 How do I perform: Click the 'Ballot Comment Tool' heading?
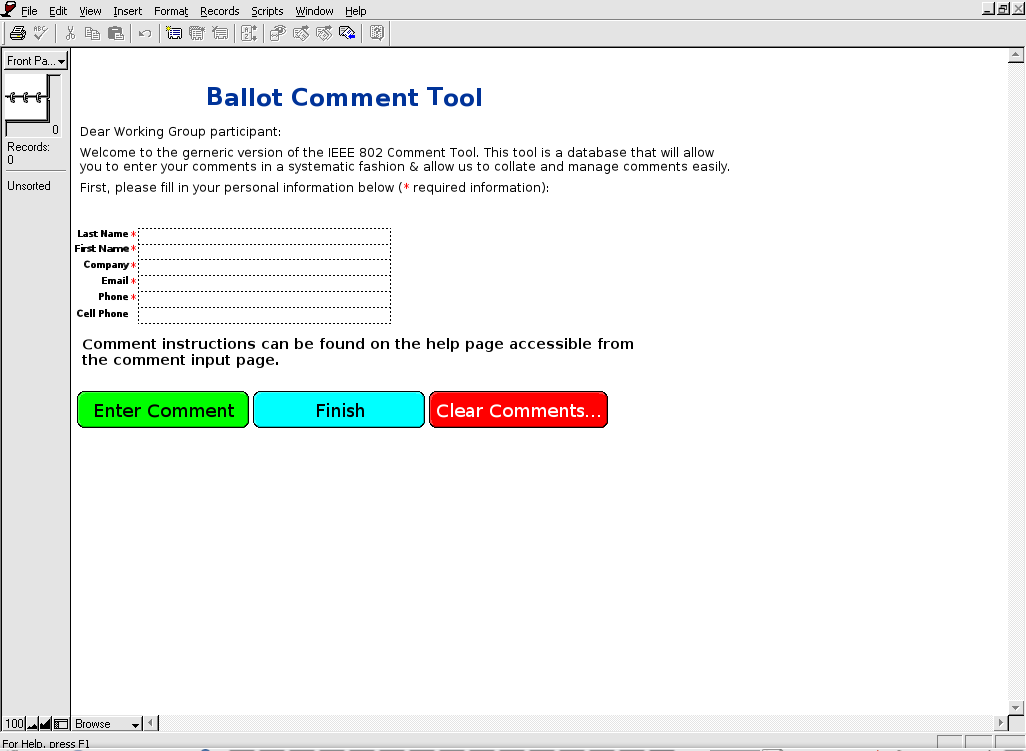[344, 97]
